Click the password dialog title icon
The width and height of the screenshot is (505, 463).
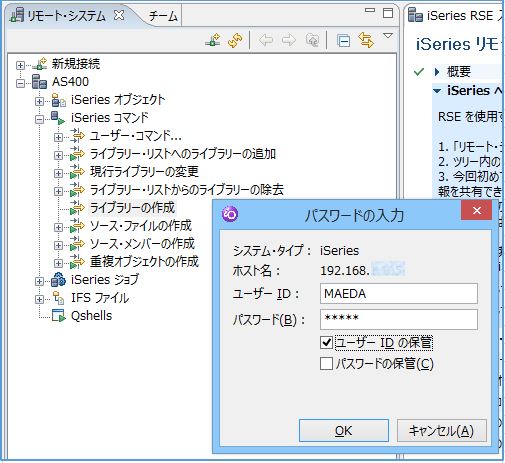click(x=230, y=214)
